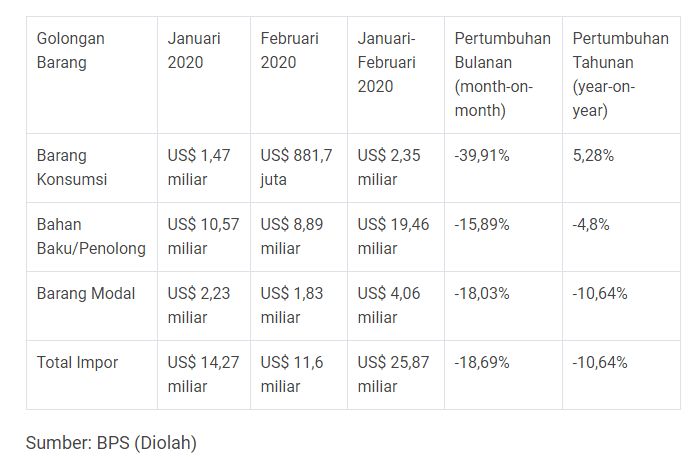The image size is (698, 457).
Task: Click the US$ 25,87 miliar total cell
Action: [396, 375]
